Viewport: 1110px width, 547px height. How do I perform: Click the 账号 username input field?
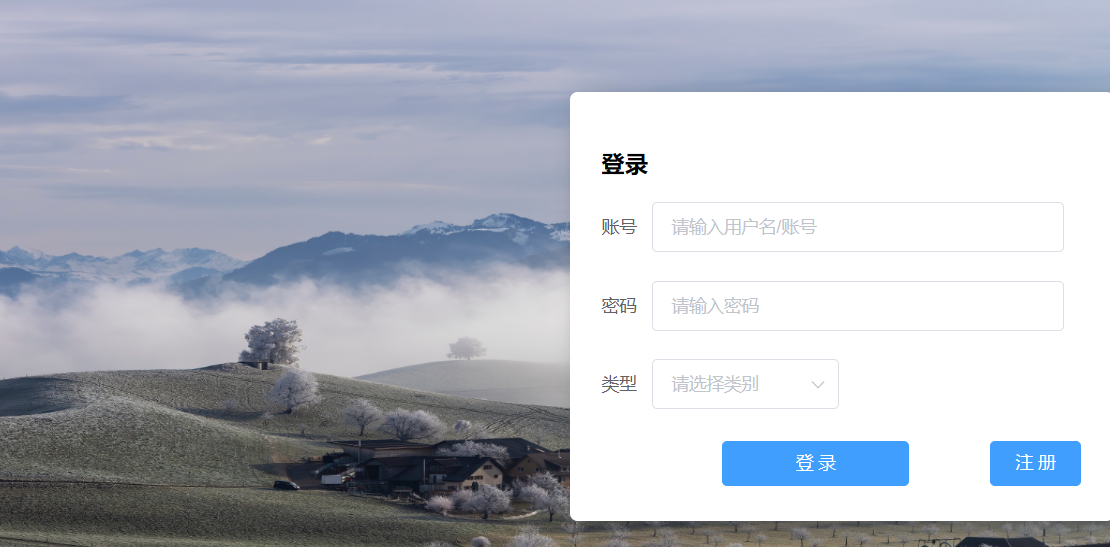coord(857,227)
